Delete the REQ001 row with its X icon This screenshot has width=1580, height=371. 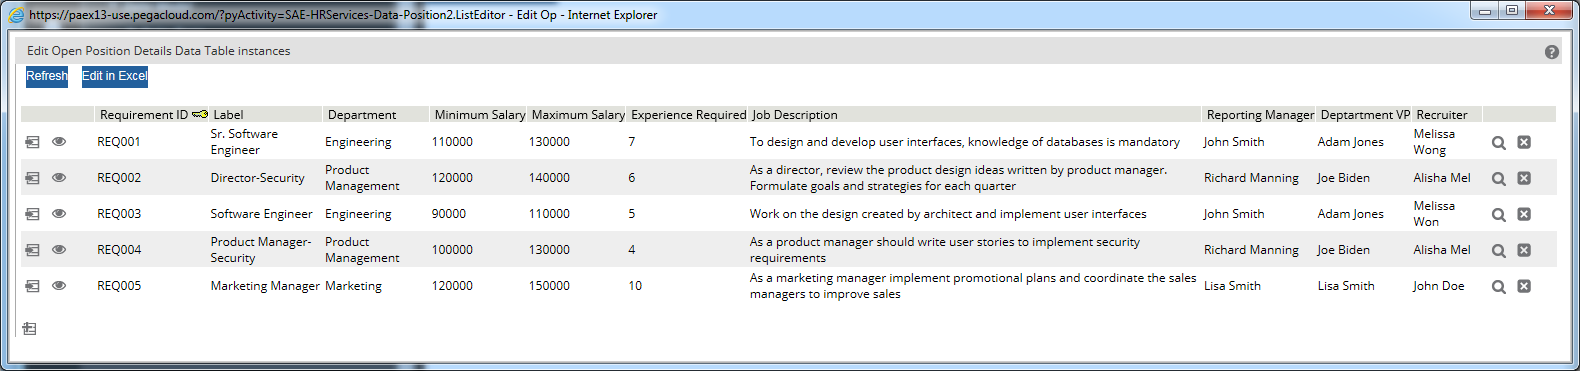tap(1524, 142)
